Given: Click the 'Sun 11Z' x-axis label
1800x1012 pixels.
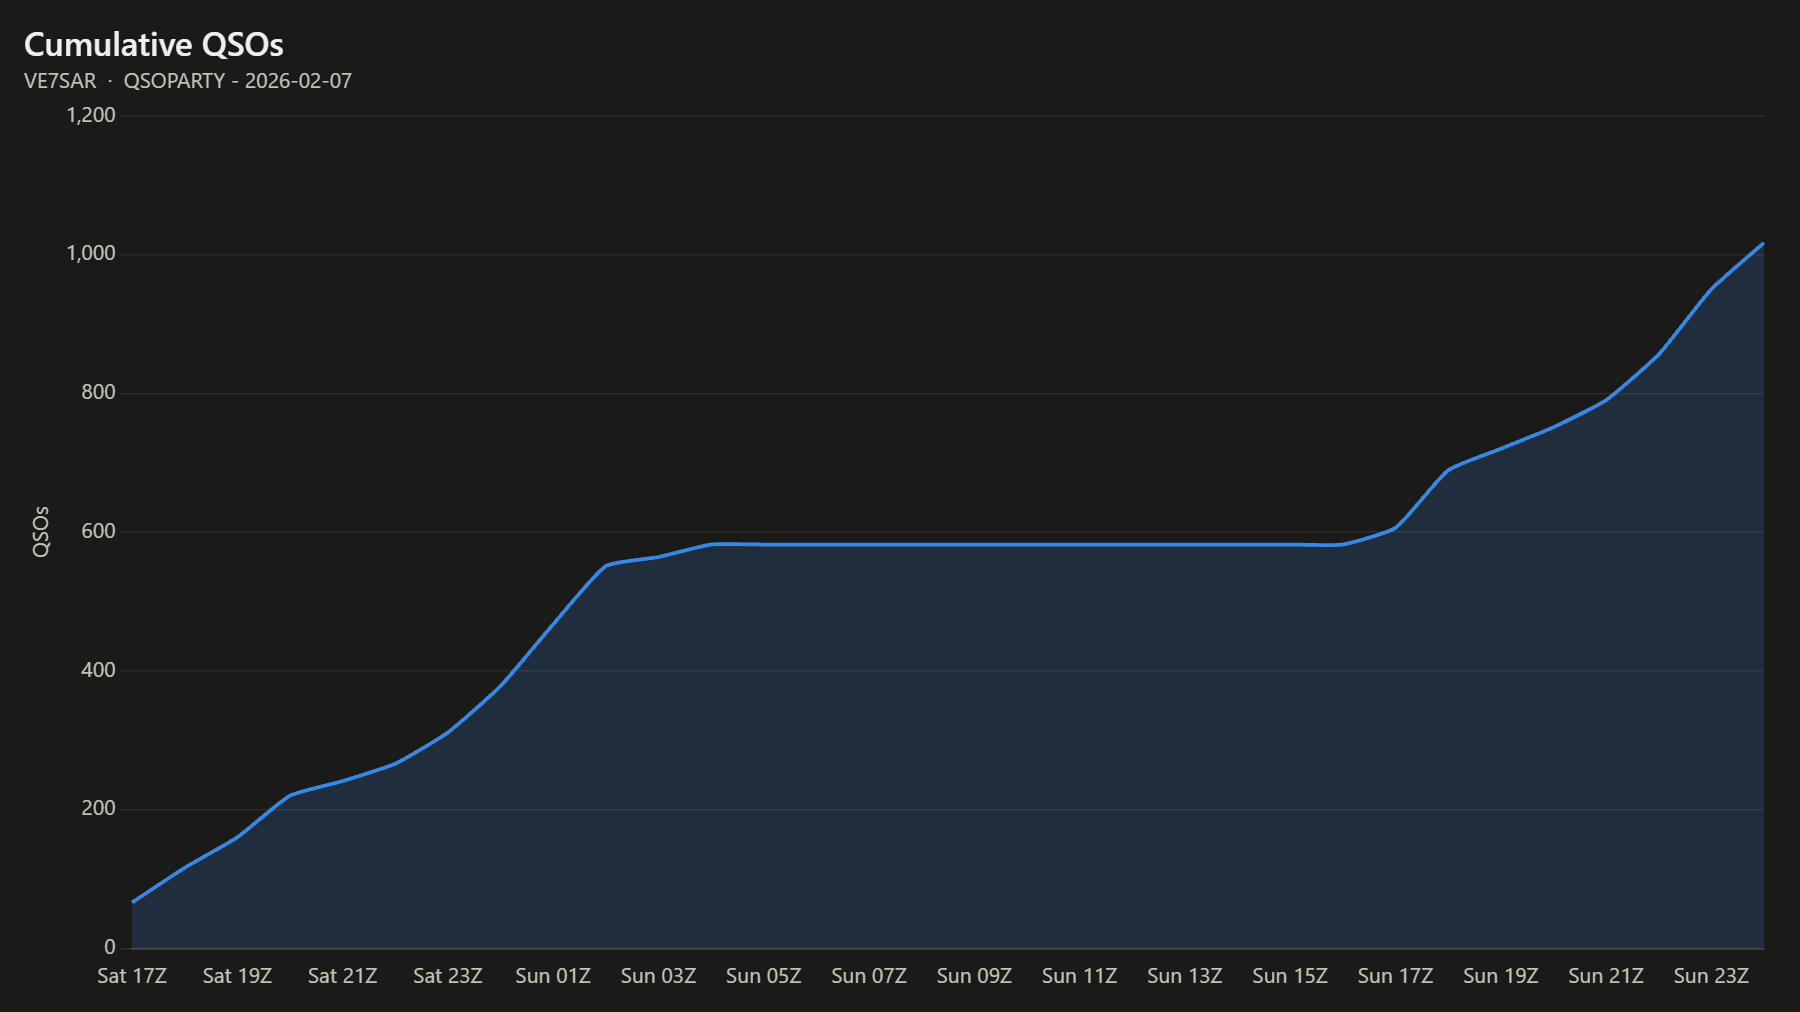Looking at the screenshot, I should pyautogui.click(x=1079, y=976).
